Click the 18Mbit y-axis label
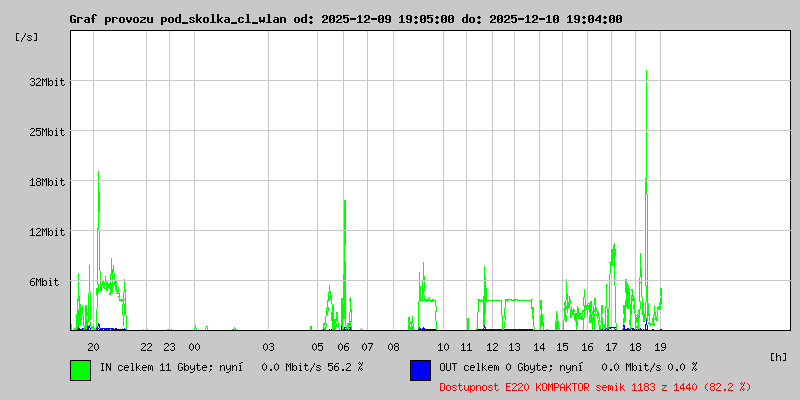Image resolution: width=800 pixels, height=400 pixels. click(47, 182)
